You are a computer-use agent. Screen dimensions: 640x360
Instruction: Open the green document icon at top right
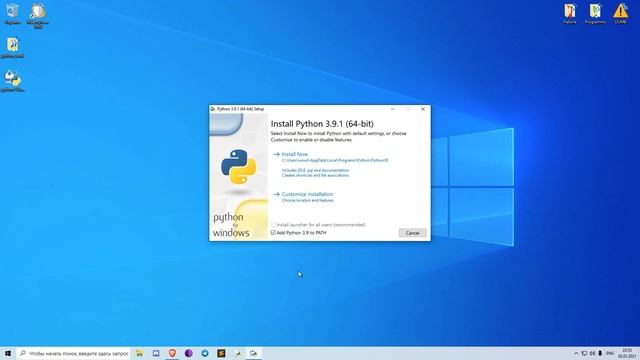595,13
